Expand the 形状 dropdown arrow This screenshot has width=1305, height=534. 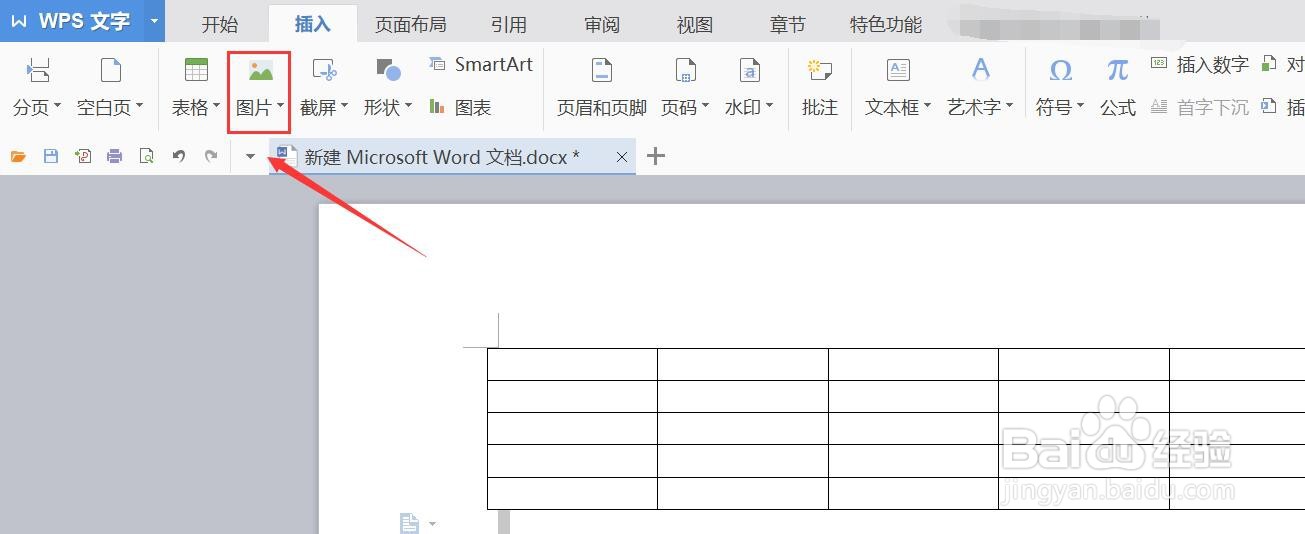[x=408, y=107]
